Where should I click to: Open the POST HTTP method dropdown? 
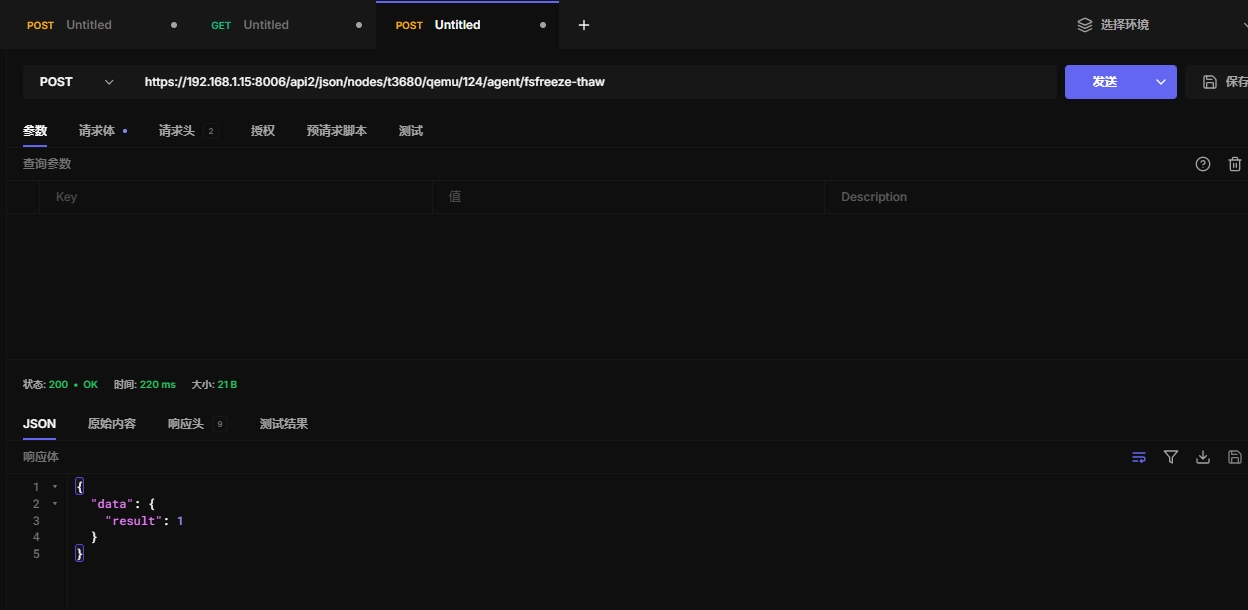click(76, 82)
